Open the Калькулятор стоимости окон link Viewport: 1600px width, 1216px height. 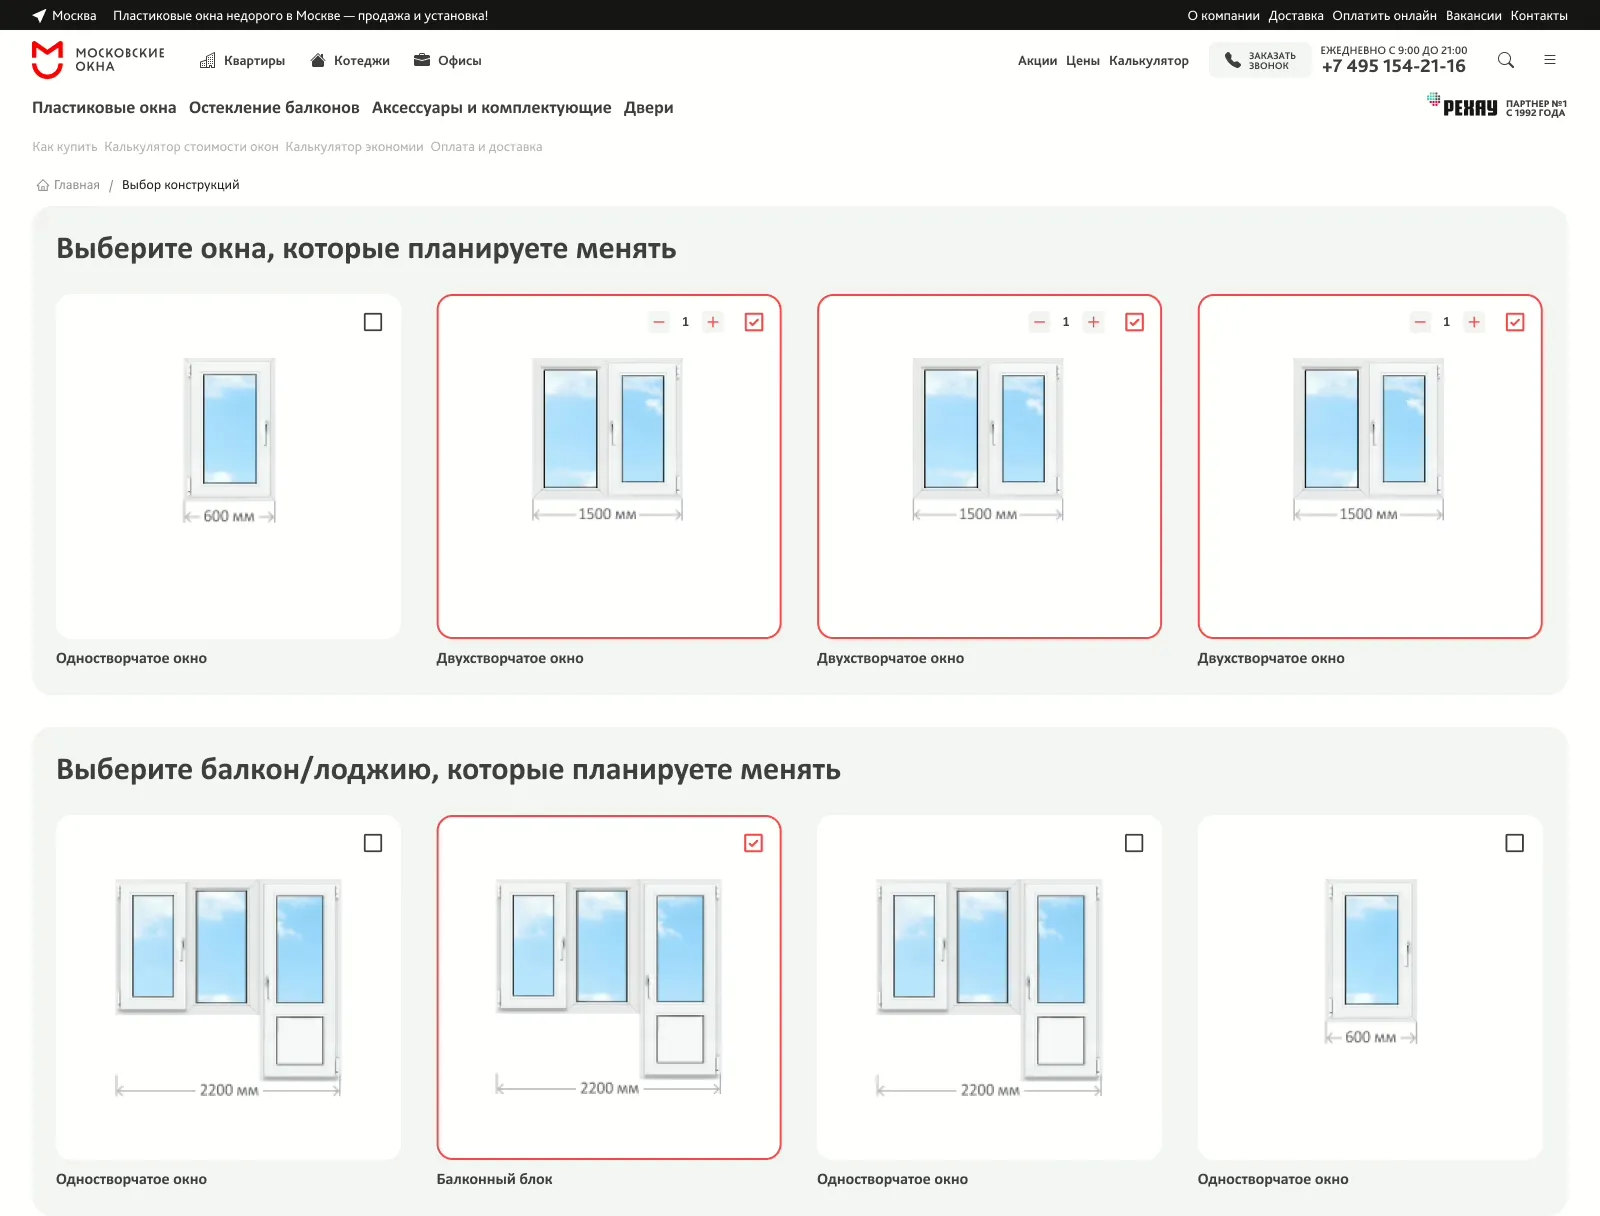coord(192,146)
